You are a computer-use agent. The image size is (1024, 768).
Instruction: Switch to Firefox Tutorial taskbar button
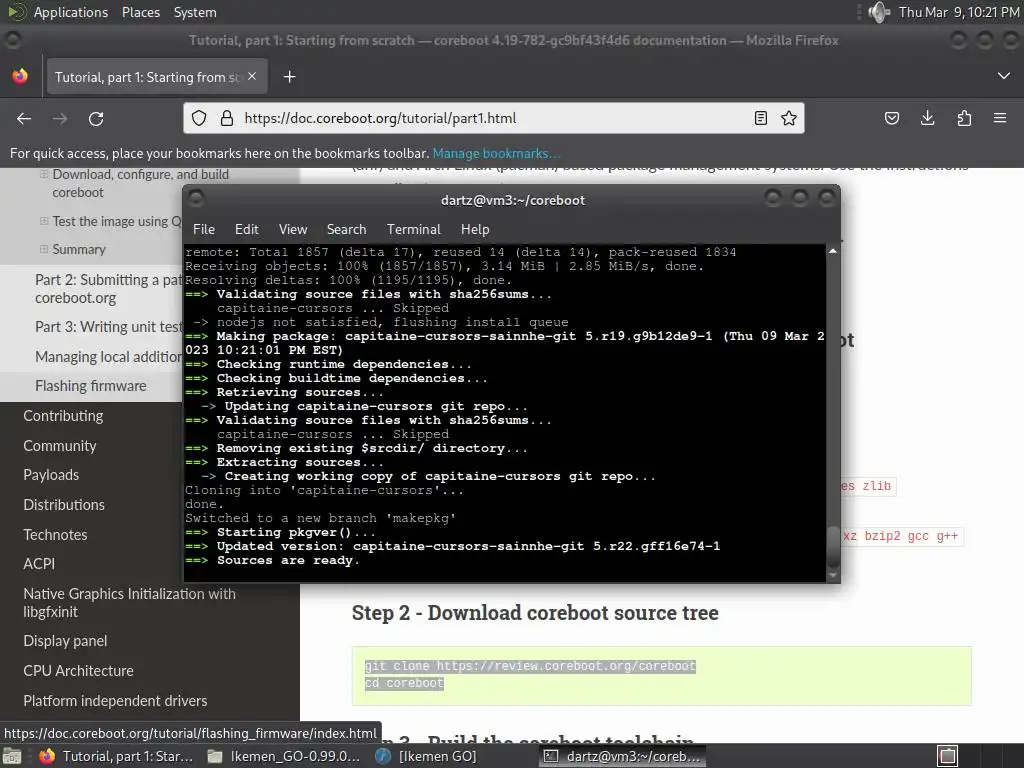click(x=117, y=756)
